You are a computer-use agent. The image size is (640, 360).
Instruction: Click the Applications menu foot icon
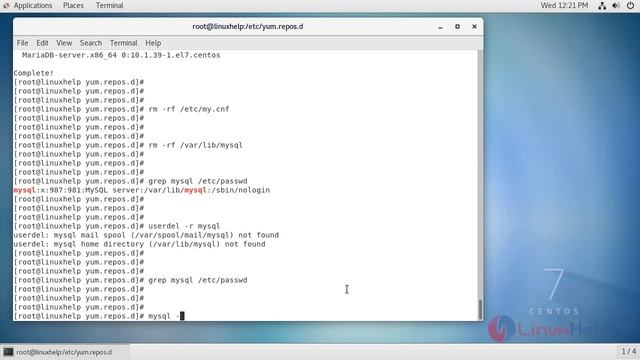6,5
